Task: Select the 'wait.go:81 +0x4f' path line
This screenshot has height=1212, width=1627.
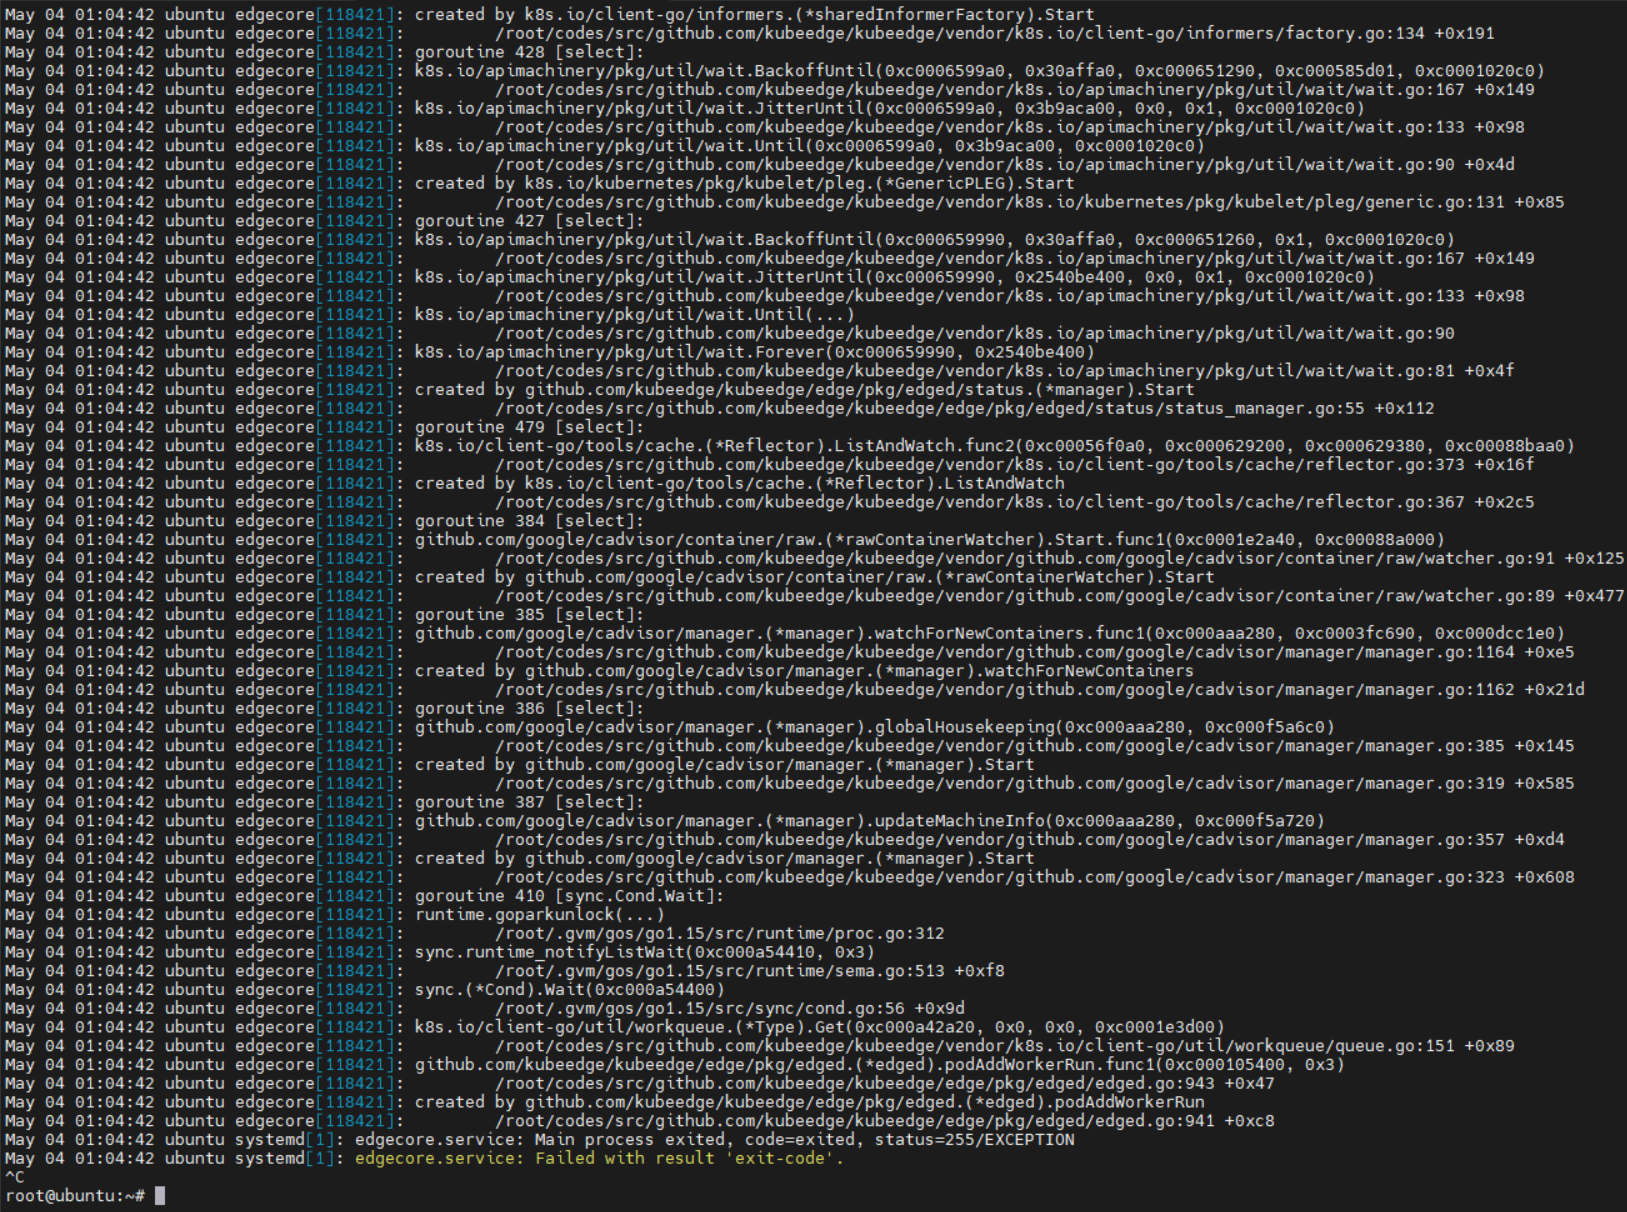Action: tap(760, 371)
